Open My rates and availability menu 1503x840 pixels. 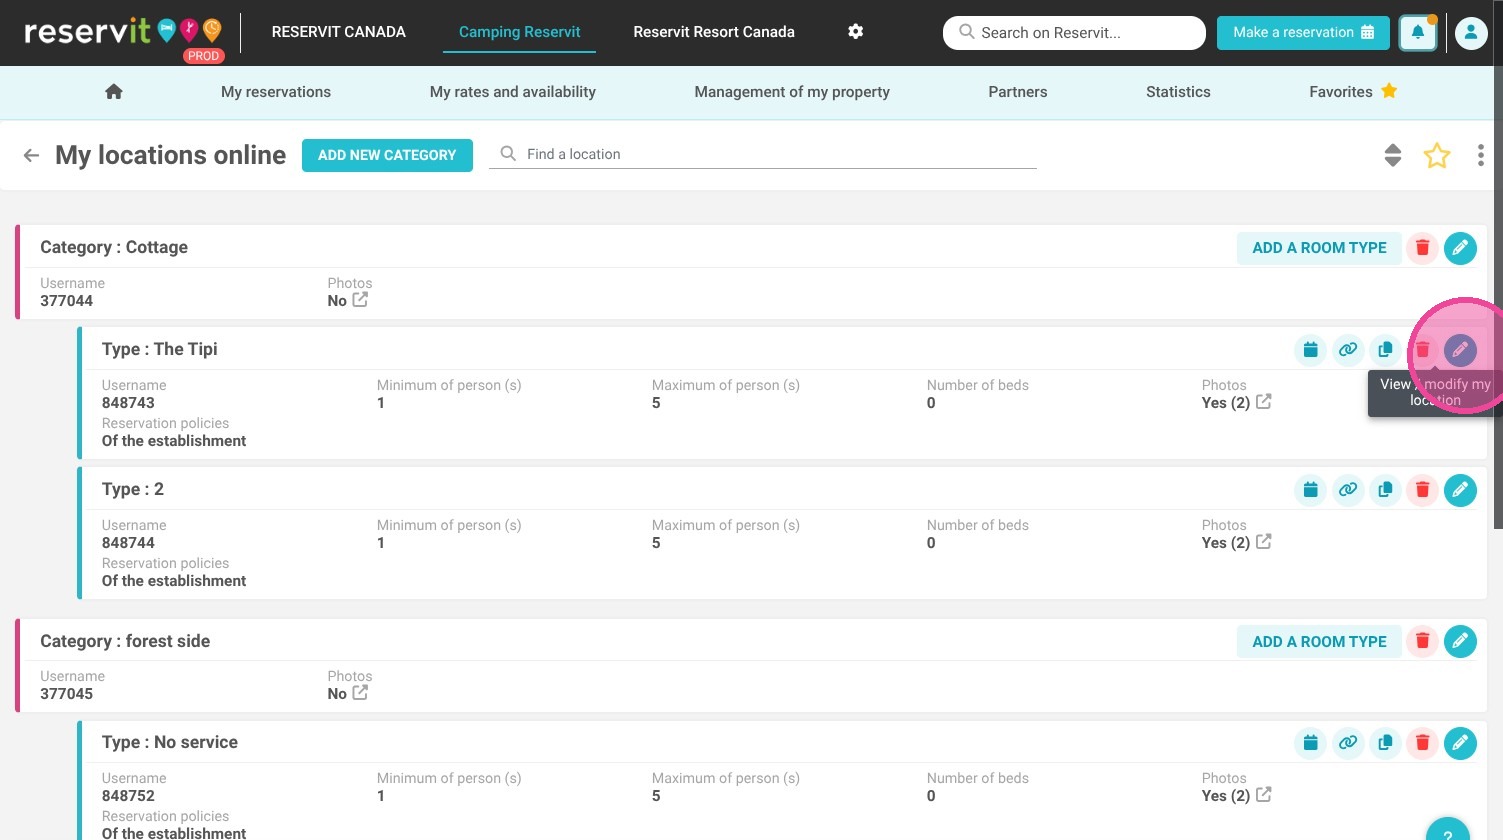pyautogui.click(x=513, y=92)
